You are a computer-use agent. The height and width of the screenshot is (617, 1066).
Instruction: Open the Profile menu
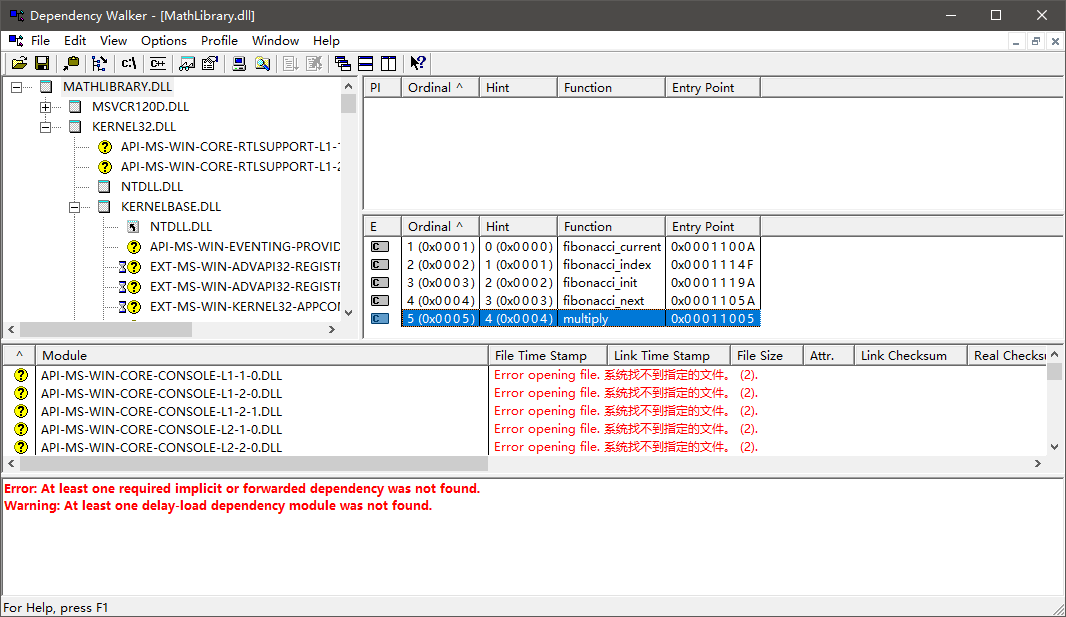[219, 41]
